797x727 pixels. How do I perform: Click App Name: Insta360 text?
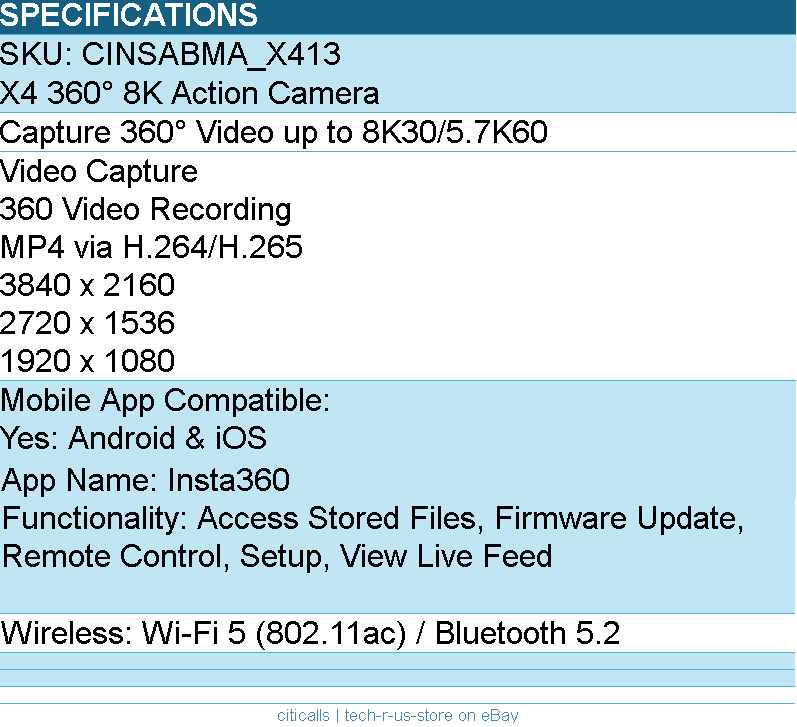click(145, 480)
